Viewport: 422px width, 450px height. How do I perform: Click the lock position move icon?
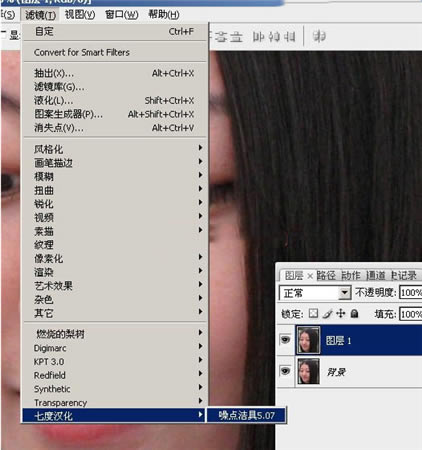point(341,313)
